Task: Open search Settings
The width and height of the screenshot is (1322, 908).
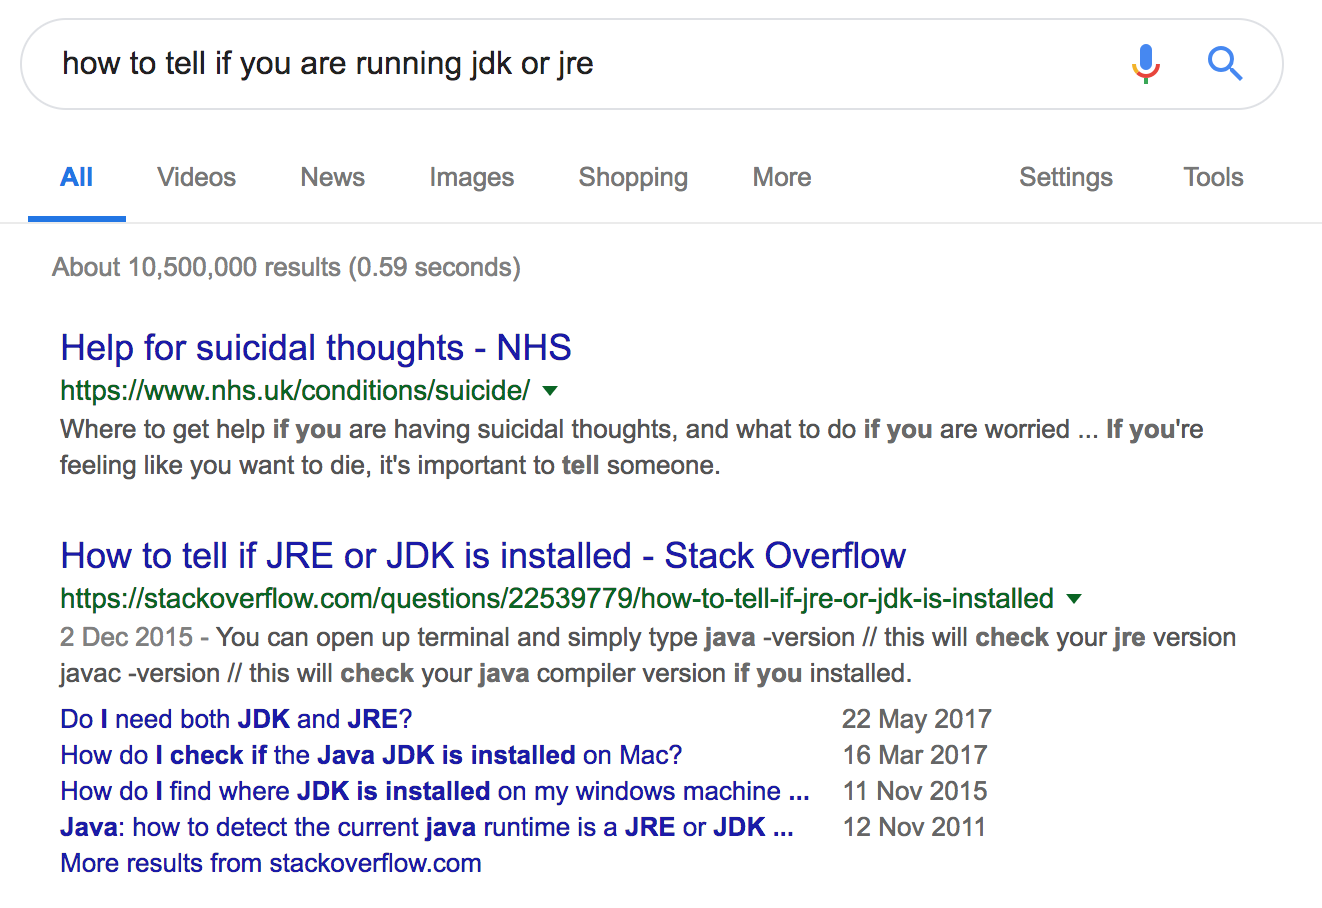Action: 1065,178
